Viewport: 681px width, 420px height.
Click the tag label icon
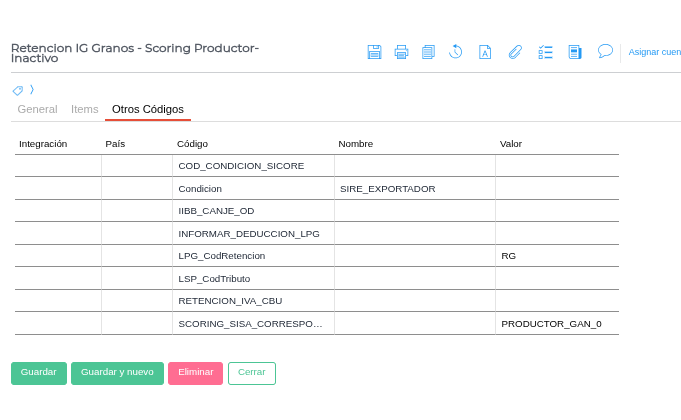17,90
